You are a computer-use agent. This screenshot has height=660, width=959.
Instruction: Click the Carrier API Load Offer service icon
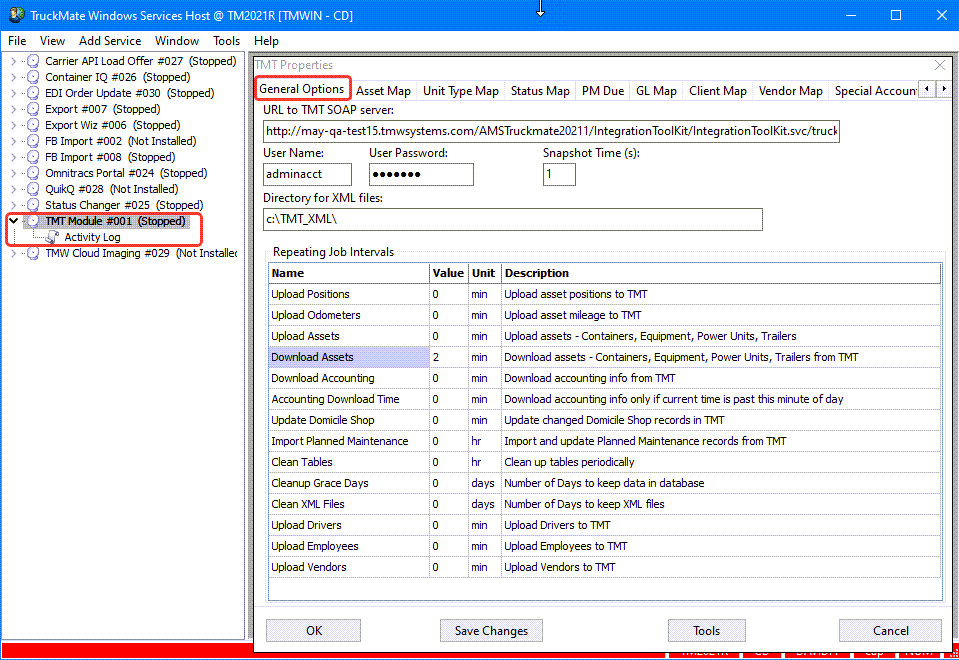[33, 61]
